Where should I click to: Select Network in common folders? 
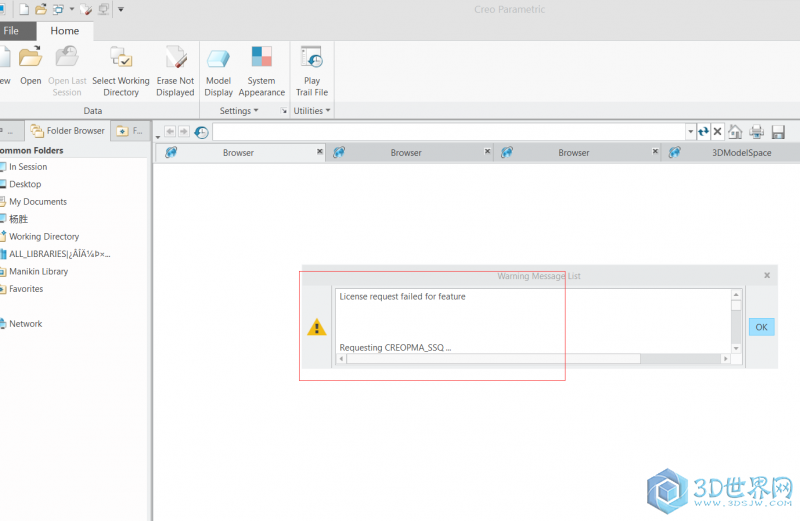coord(26,324)
